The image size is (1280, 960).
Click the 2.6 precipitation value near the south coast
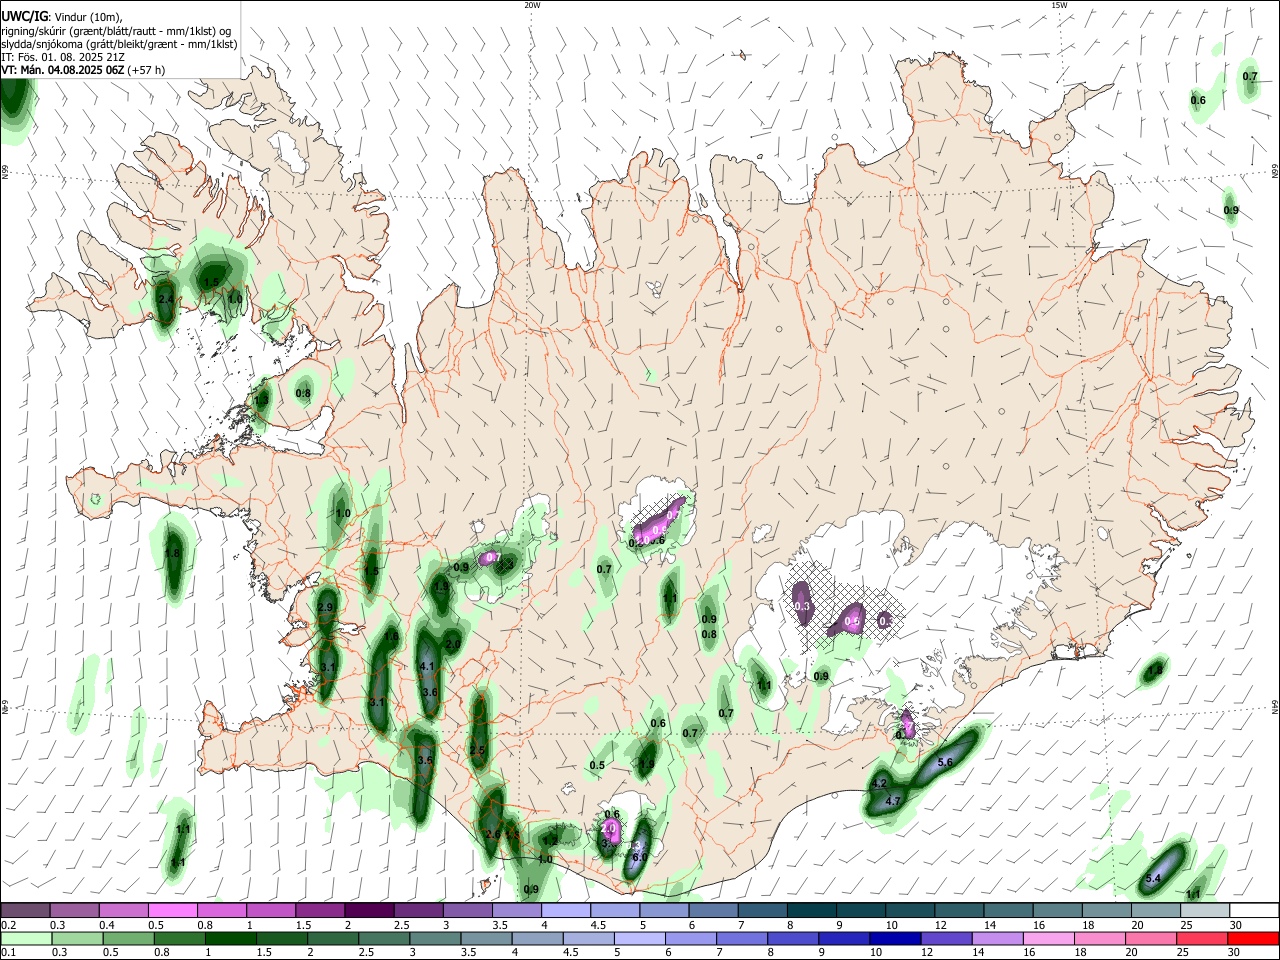point(492,834)
